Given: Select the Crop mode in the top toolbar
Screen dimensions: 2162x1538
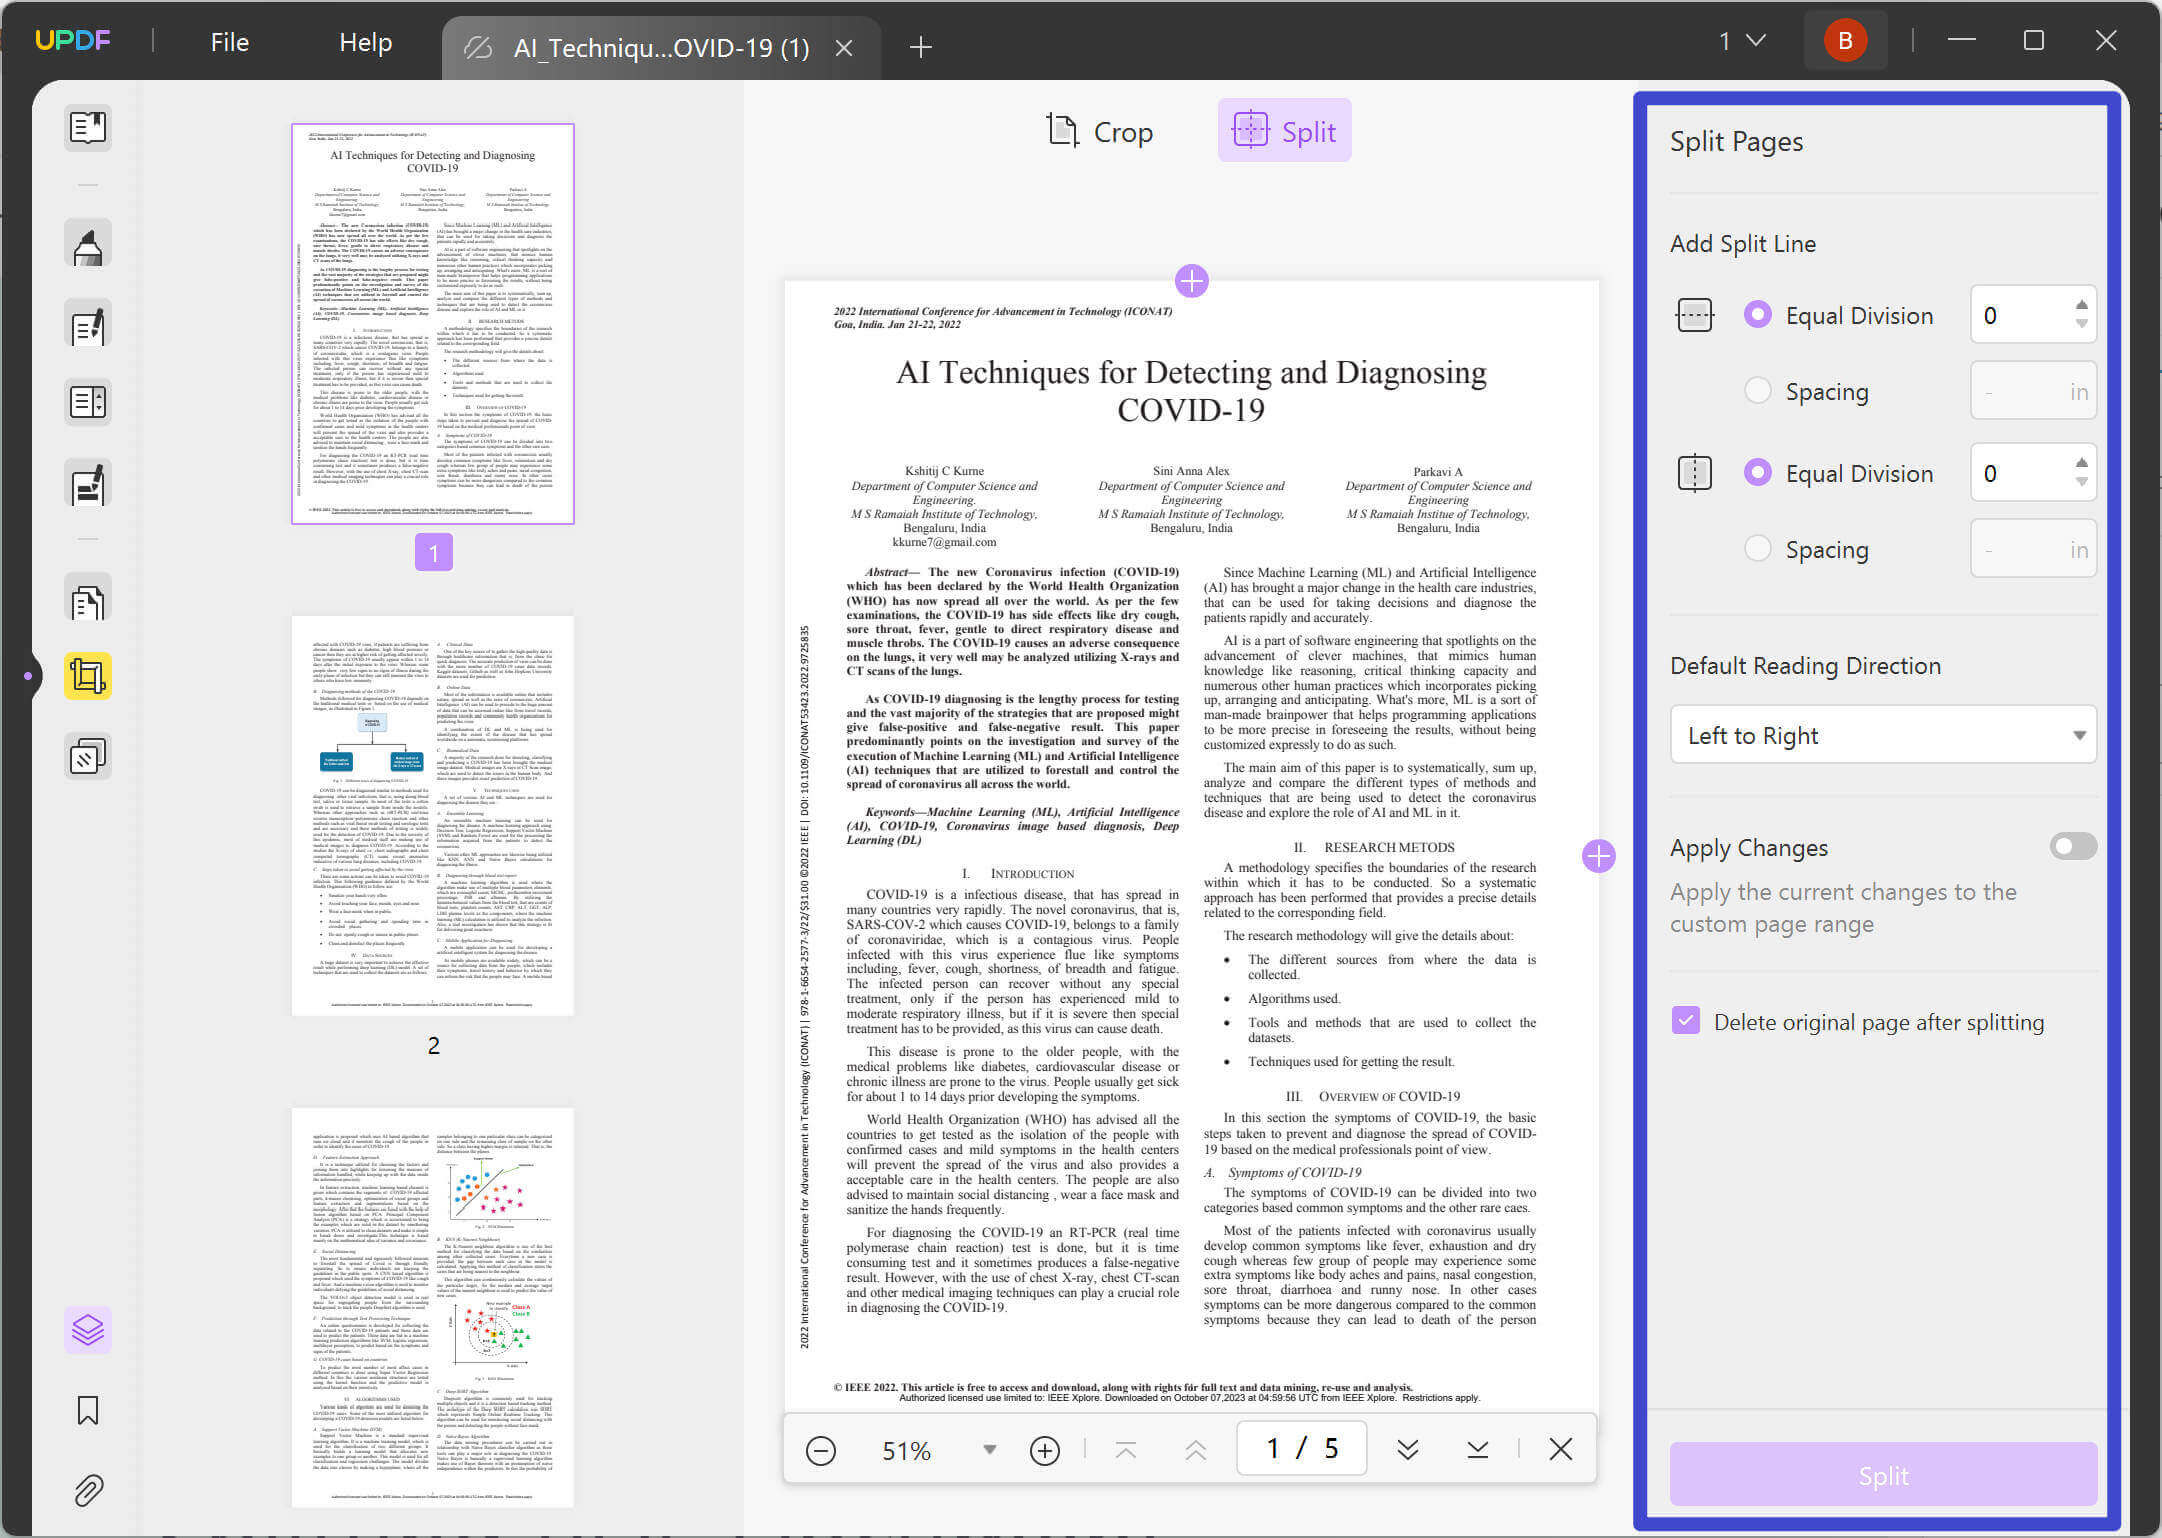Looking at the screenshot, I should 1101,131.
